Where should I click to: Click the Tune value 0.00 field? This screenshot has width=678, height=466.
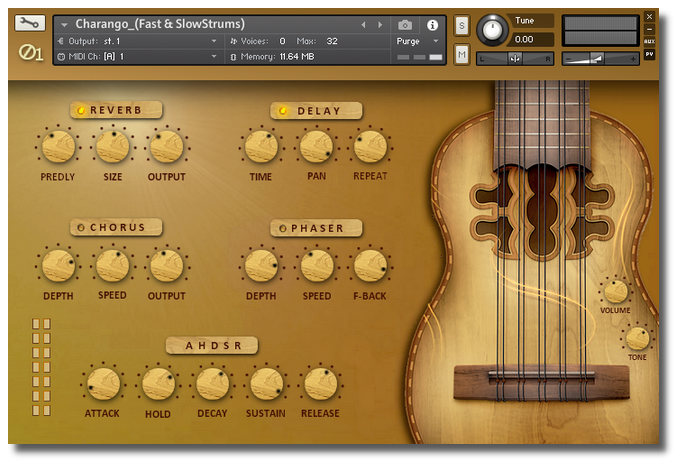coord(532,39)
